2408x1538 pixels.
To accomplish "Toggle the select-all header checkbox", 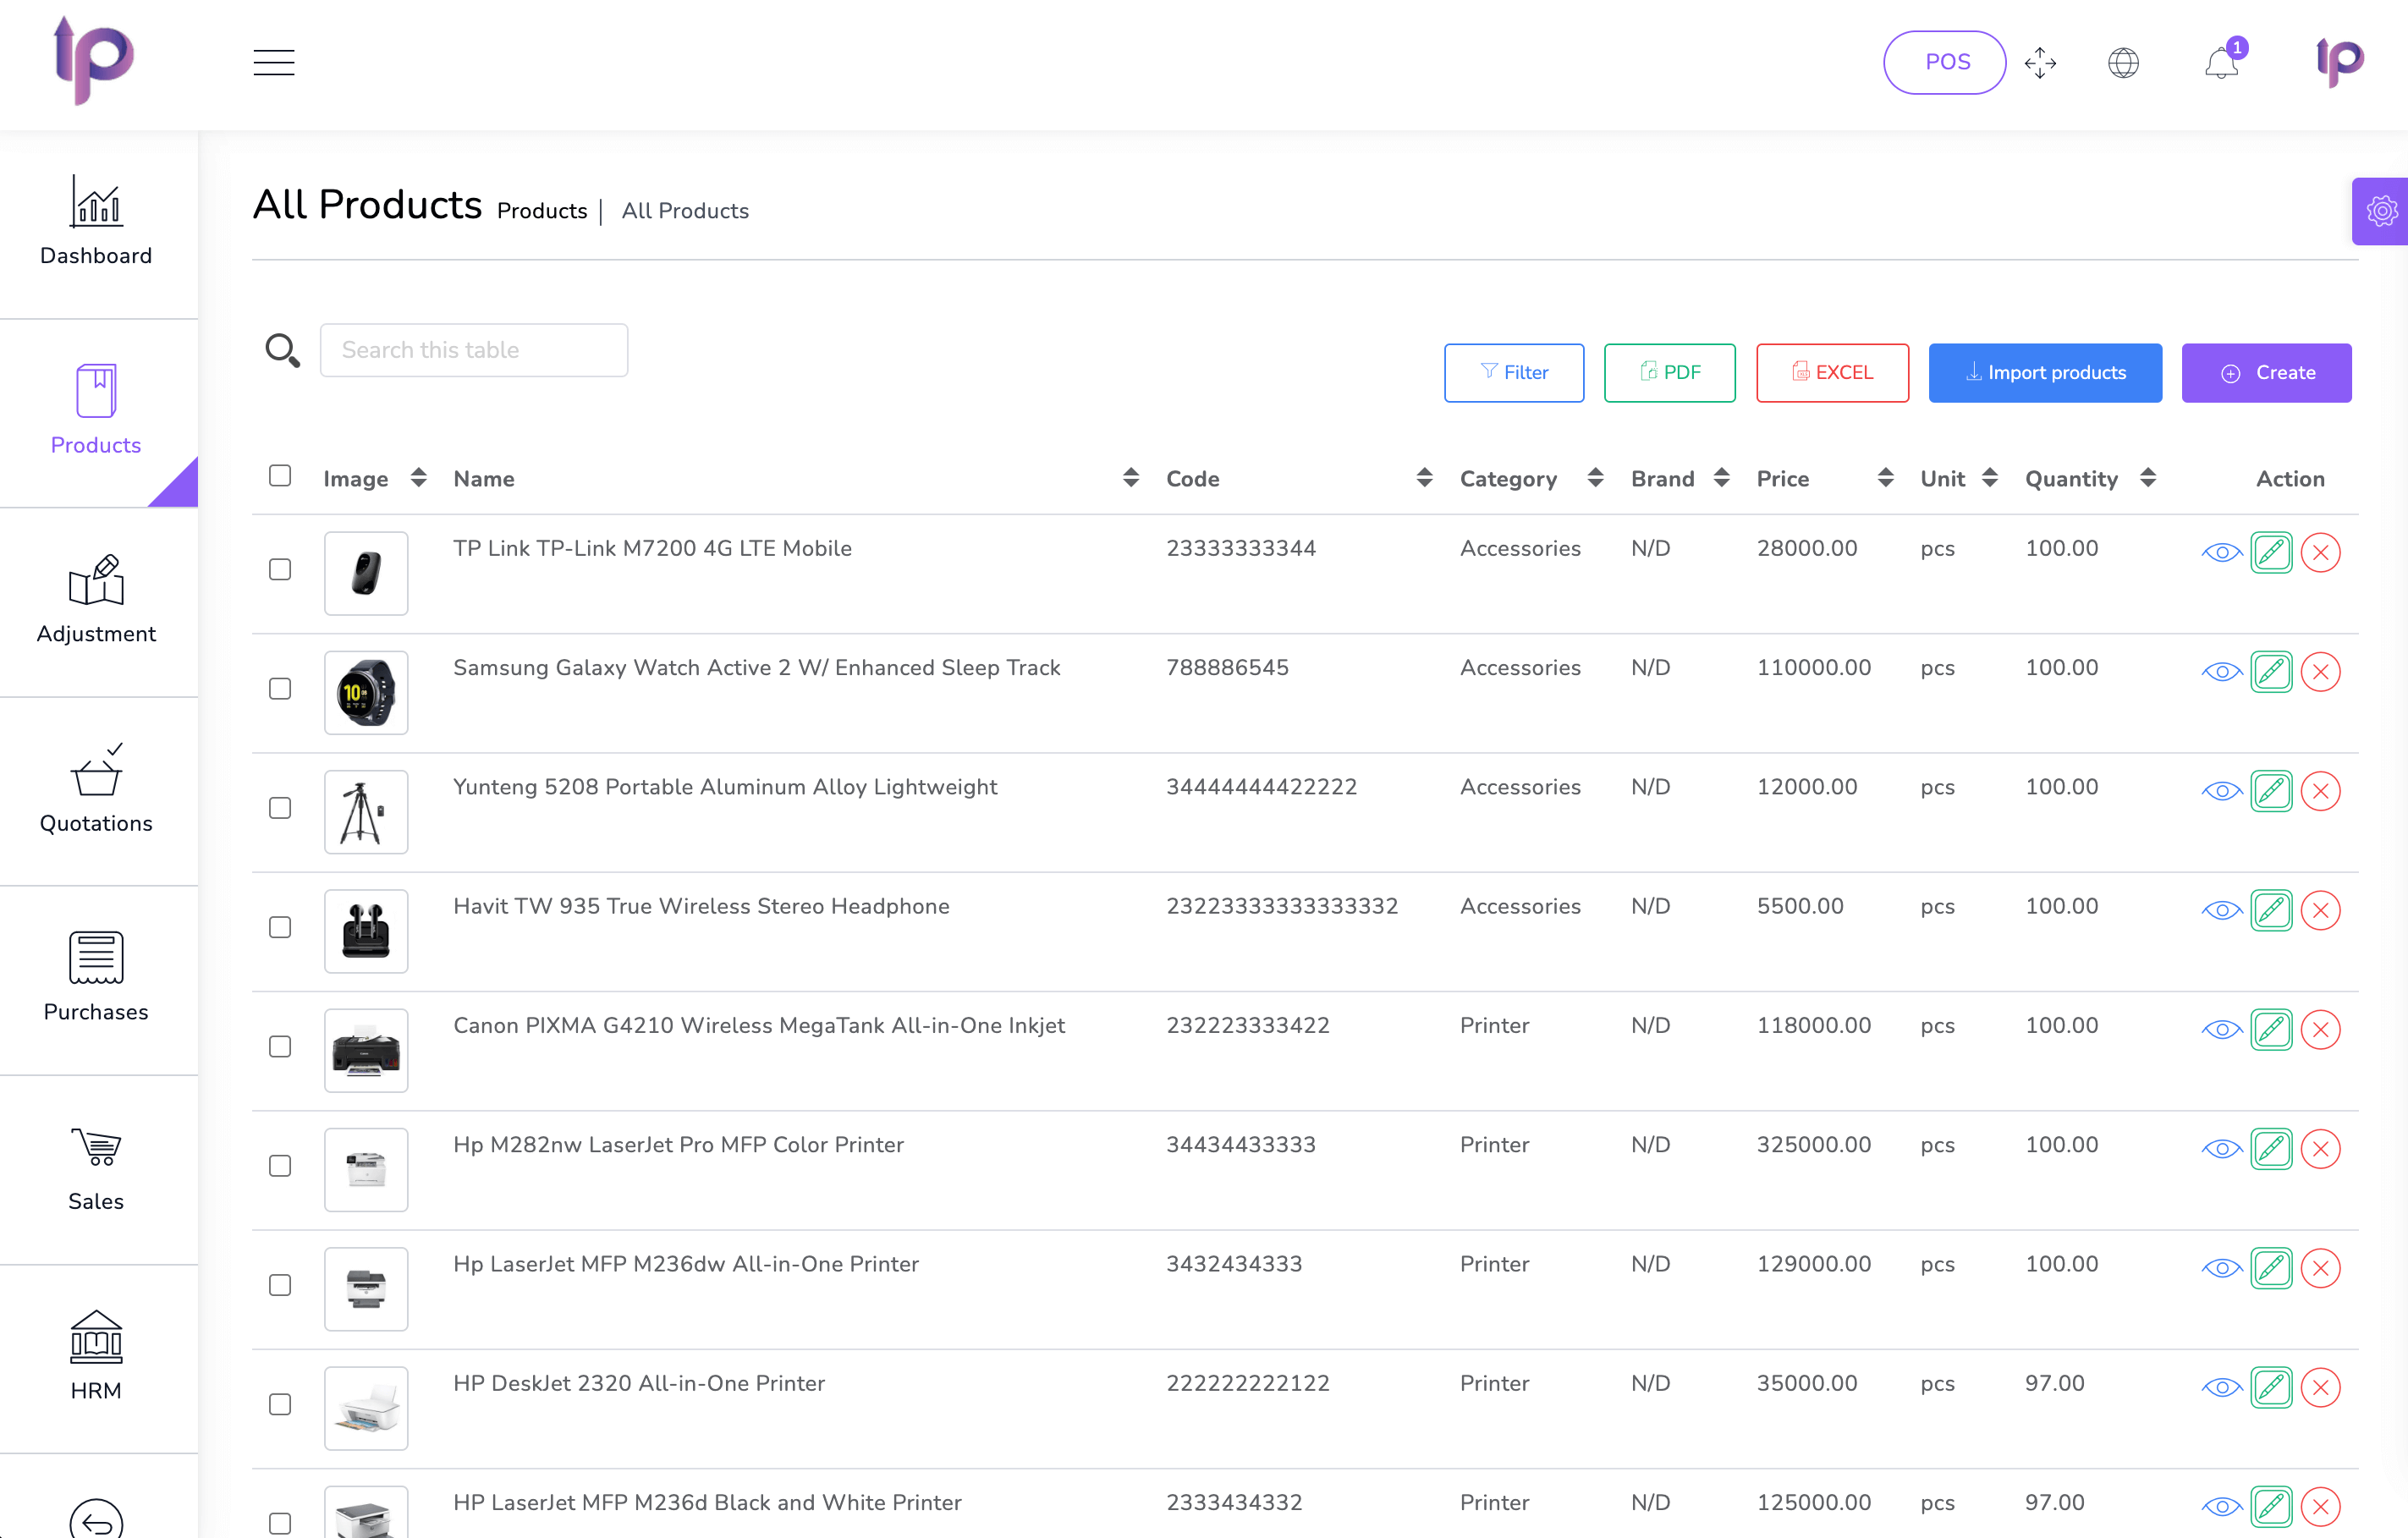I will point(280,475).
